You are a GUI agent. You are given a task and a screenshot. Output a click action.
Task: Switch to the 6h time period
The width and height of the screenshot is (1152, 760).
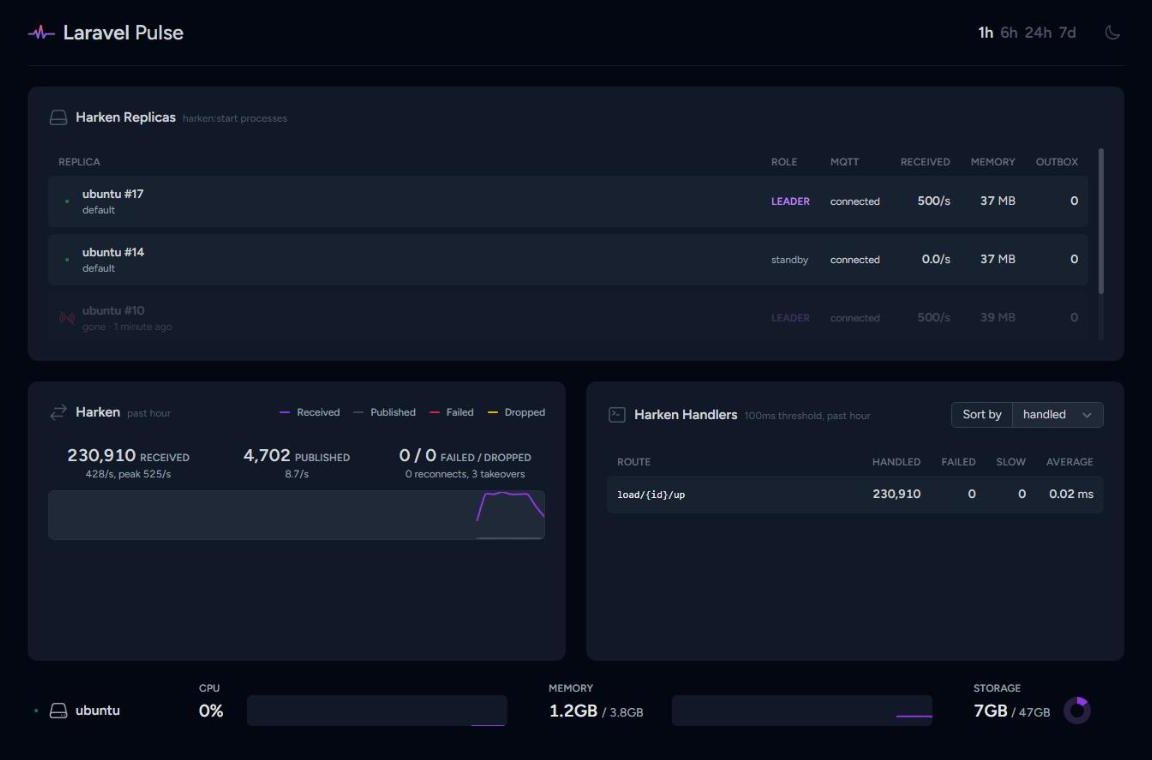coord(1009,32)
